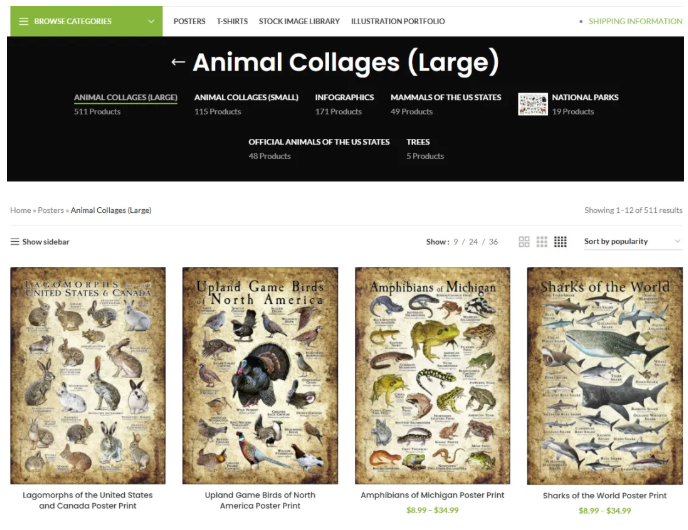Expand the Browse Categories dropdown chevron

click(151, 21)
